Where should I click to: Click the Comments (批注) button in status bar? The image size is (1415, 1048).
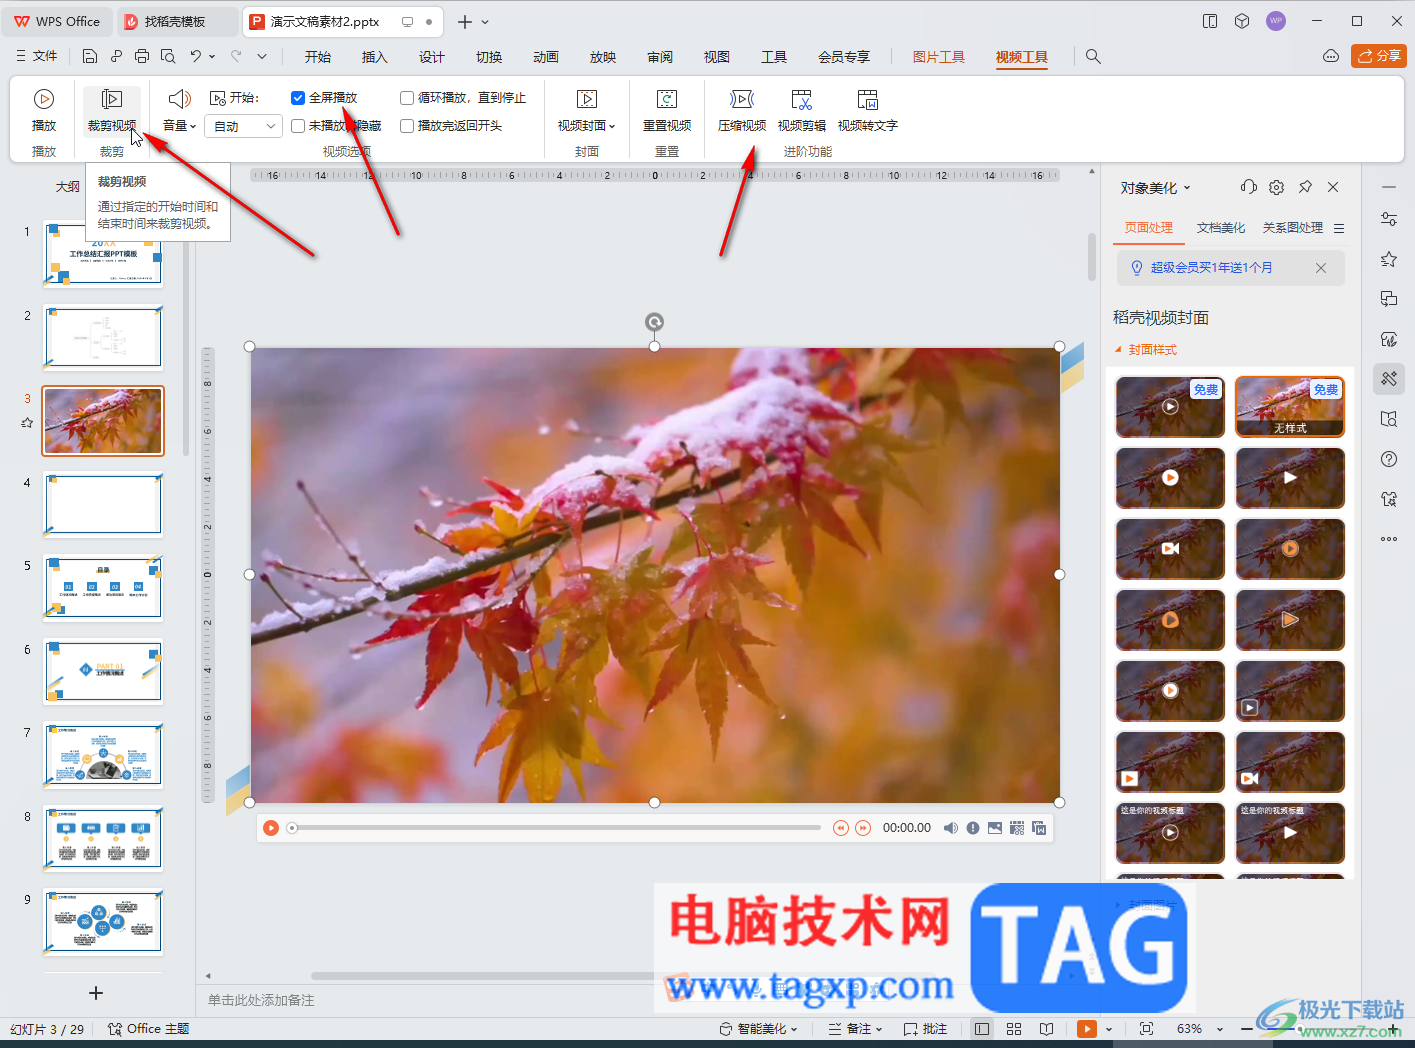(925, 1029)
